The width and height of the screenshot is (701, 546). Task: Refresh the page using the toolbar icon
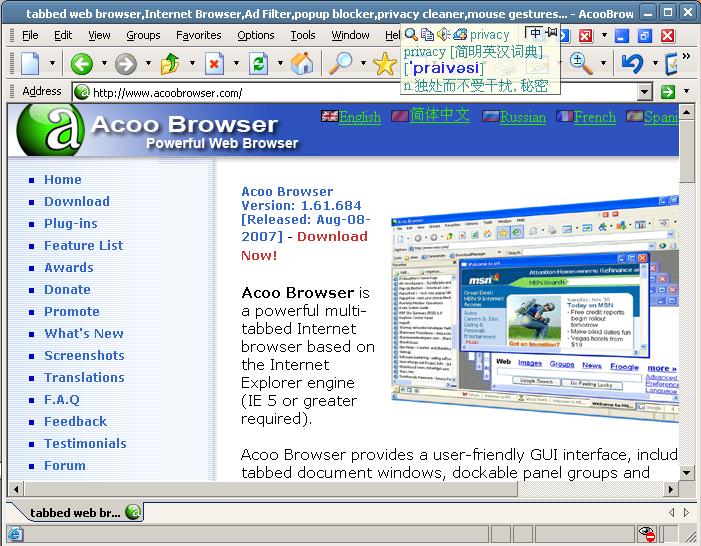pos(259,64)
